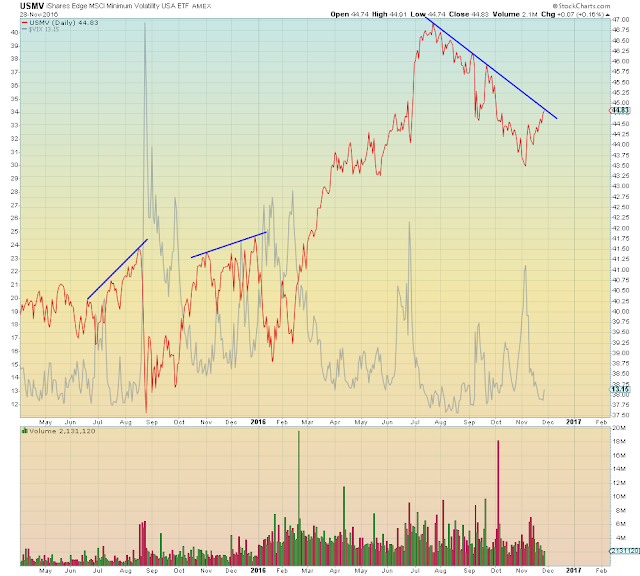Click the 37.50 label on right price axis

point(621,415)
